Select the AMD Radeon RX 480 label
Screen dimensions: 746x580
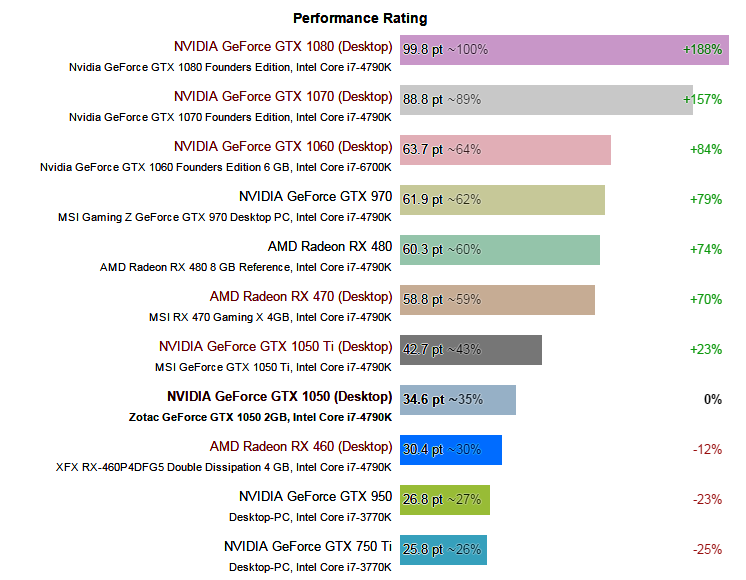(x=330, y=246)
